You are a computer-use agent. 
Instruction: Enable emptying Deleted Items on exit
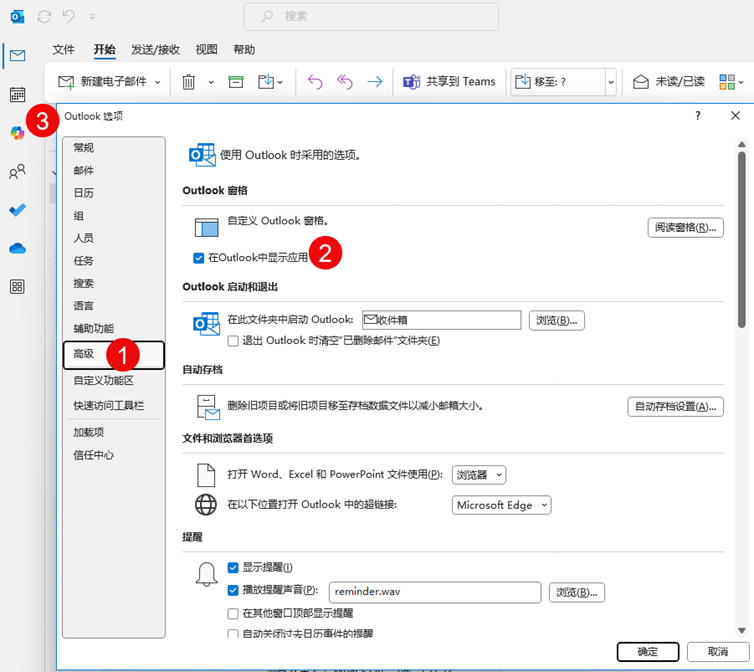[x=233, y=341]
